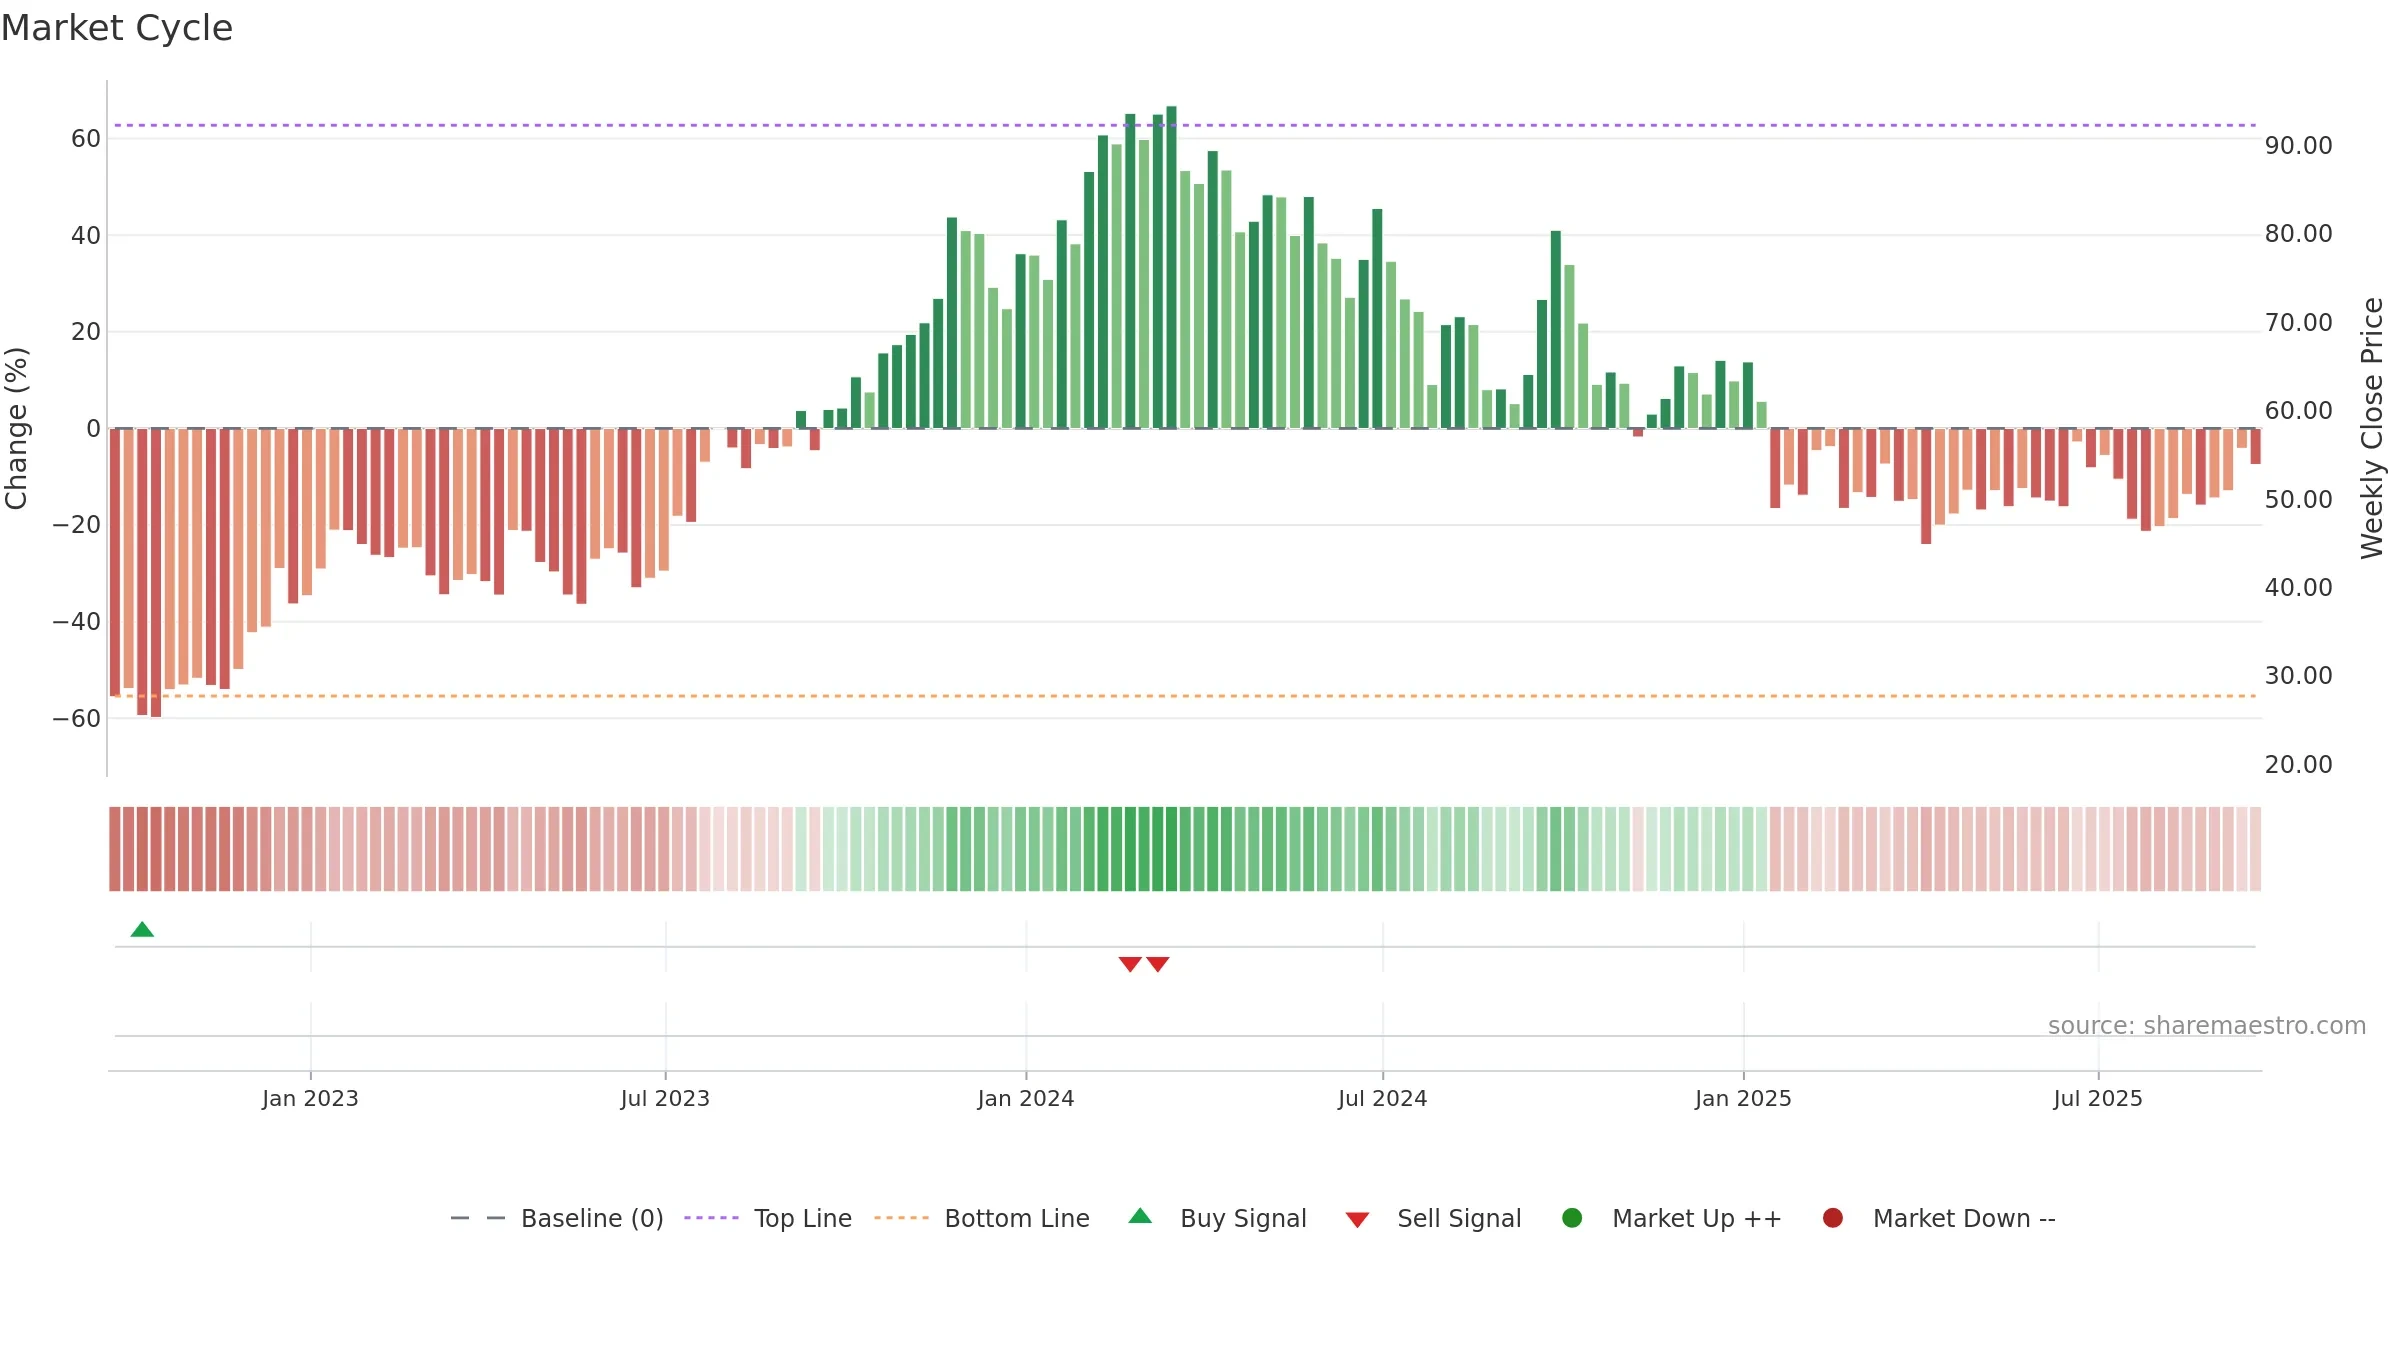Click the purple Top Line legend swatch
This screenshot has width=2400, height=1350.
(711, 1218)
